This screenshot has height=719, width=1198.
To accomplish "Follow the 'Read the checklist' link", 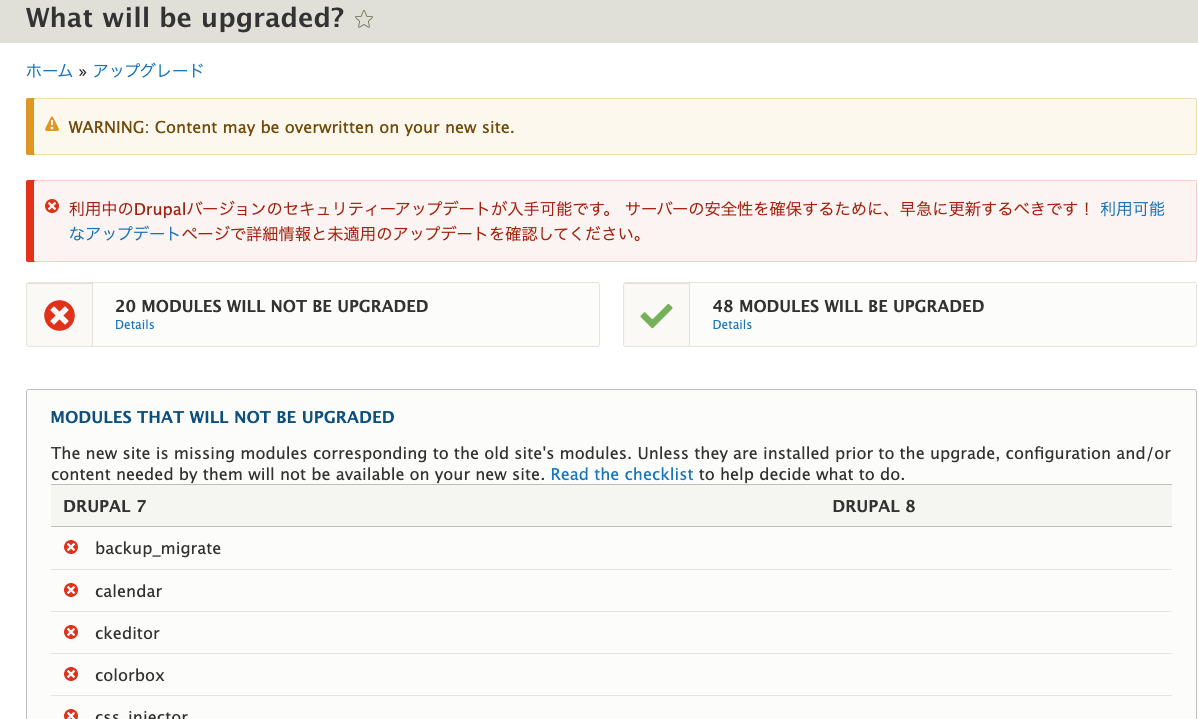I will pyautogui.click(x=621, y=474).
